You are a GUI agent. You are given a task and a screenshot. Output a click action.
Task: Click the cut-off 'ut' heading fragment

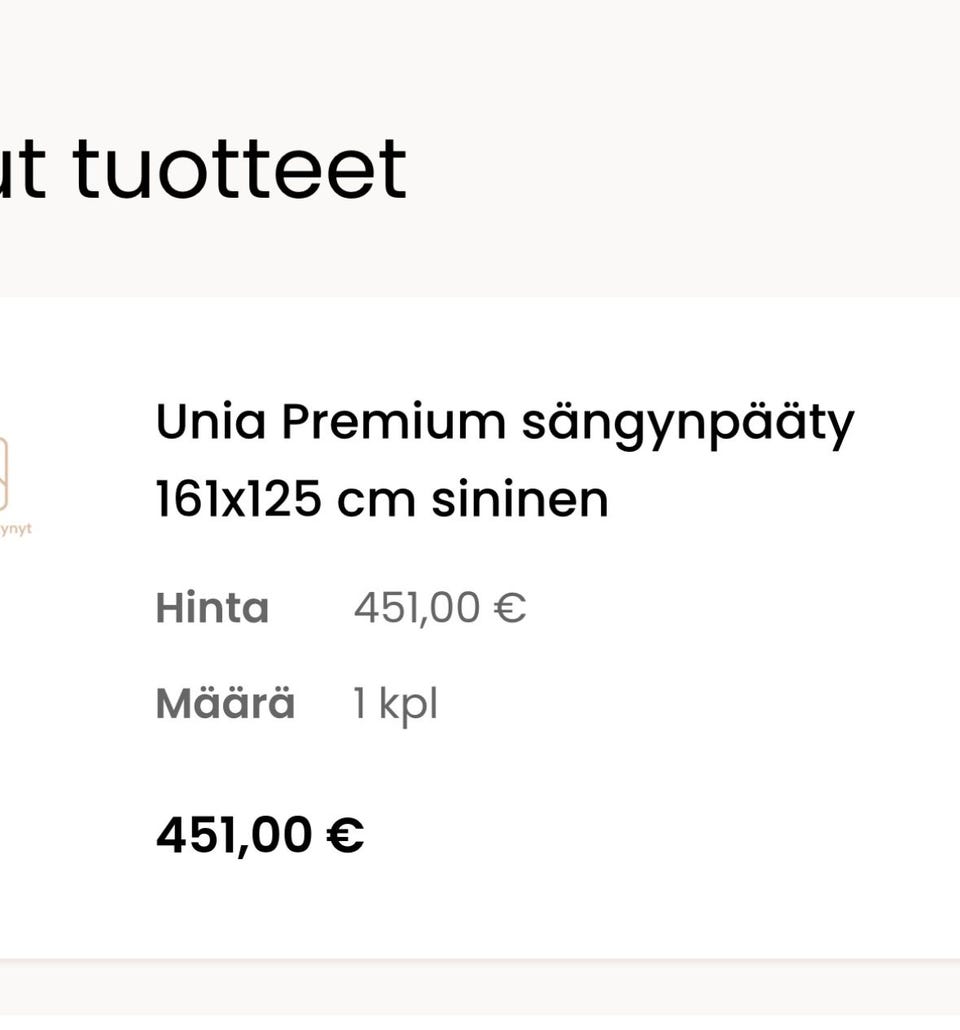(x=22, y=170)
